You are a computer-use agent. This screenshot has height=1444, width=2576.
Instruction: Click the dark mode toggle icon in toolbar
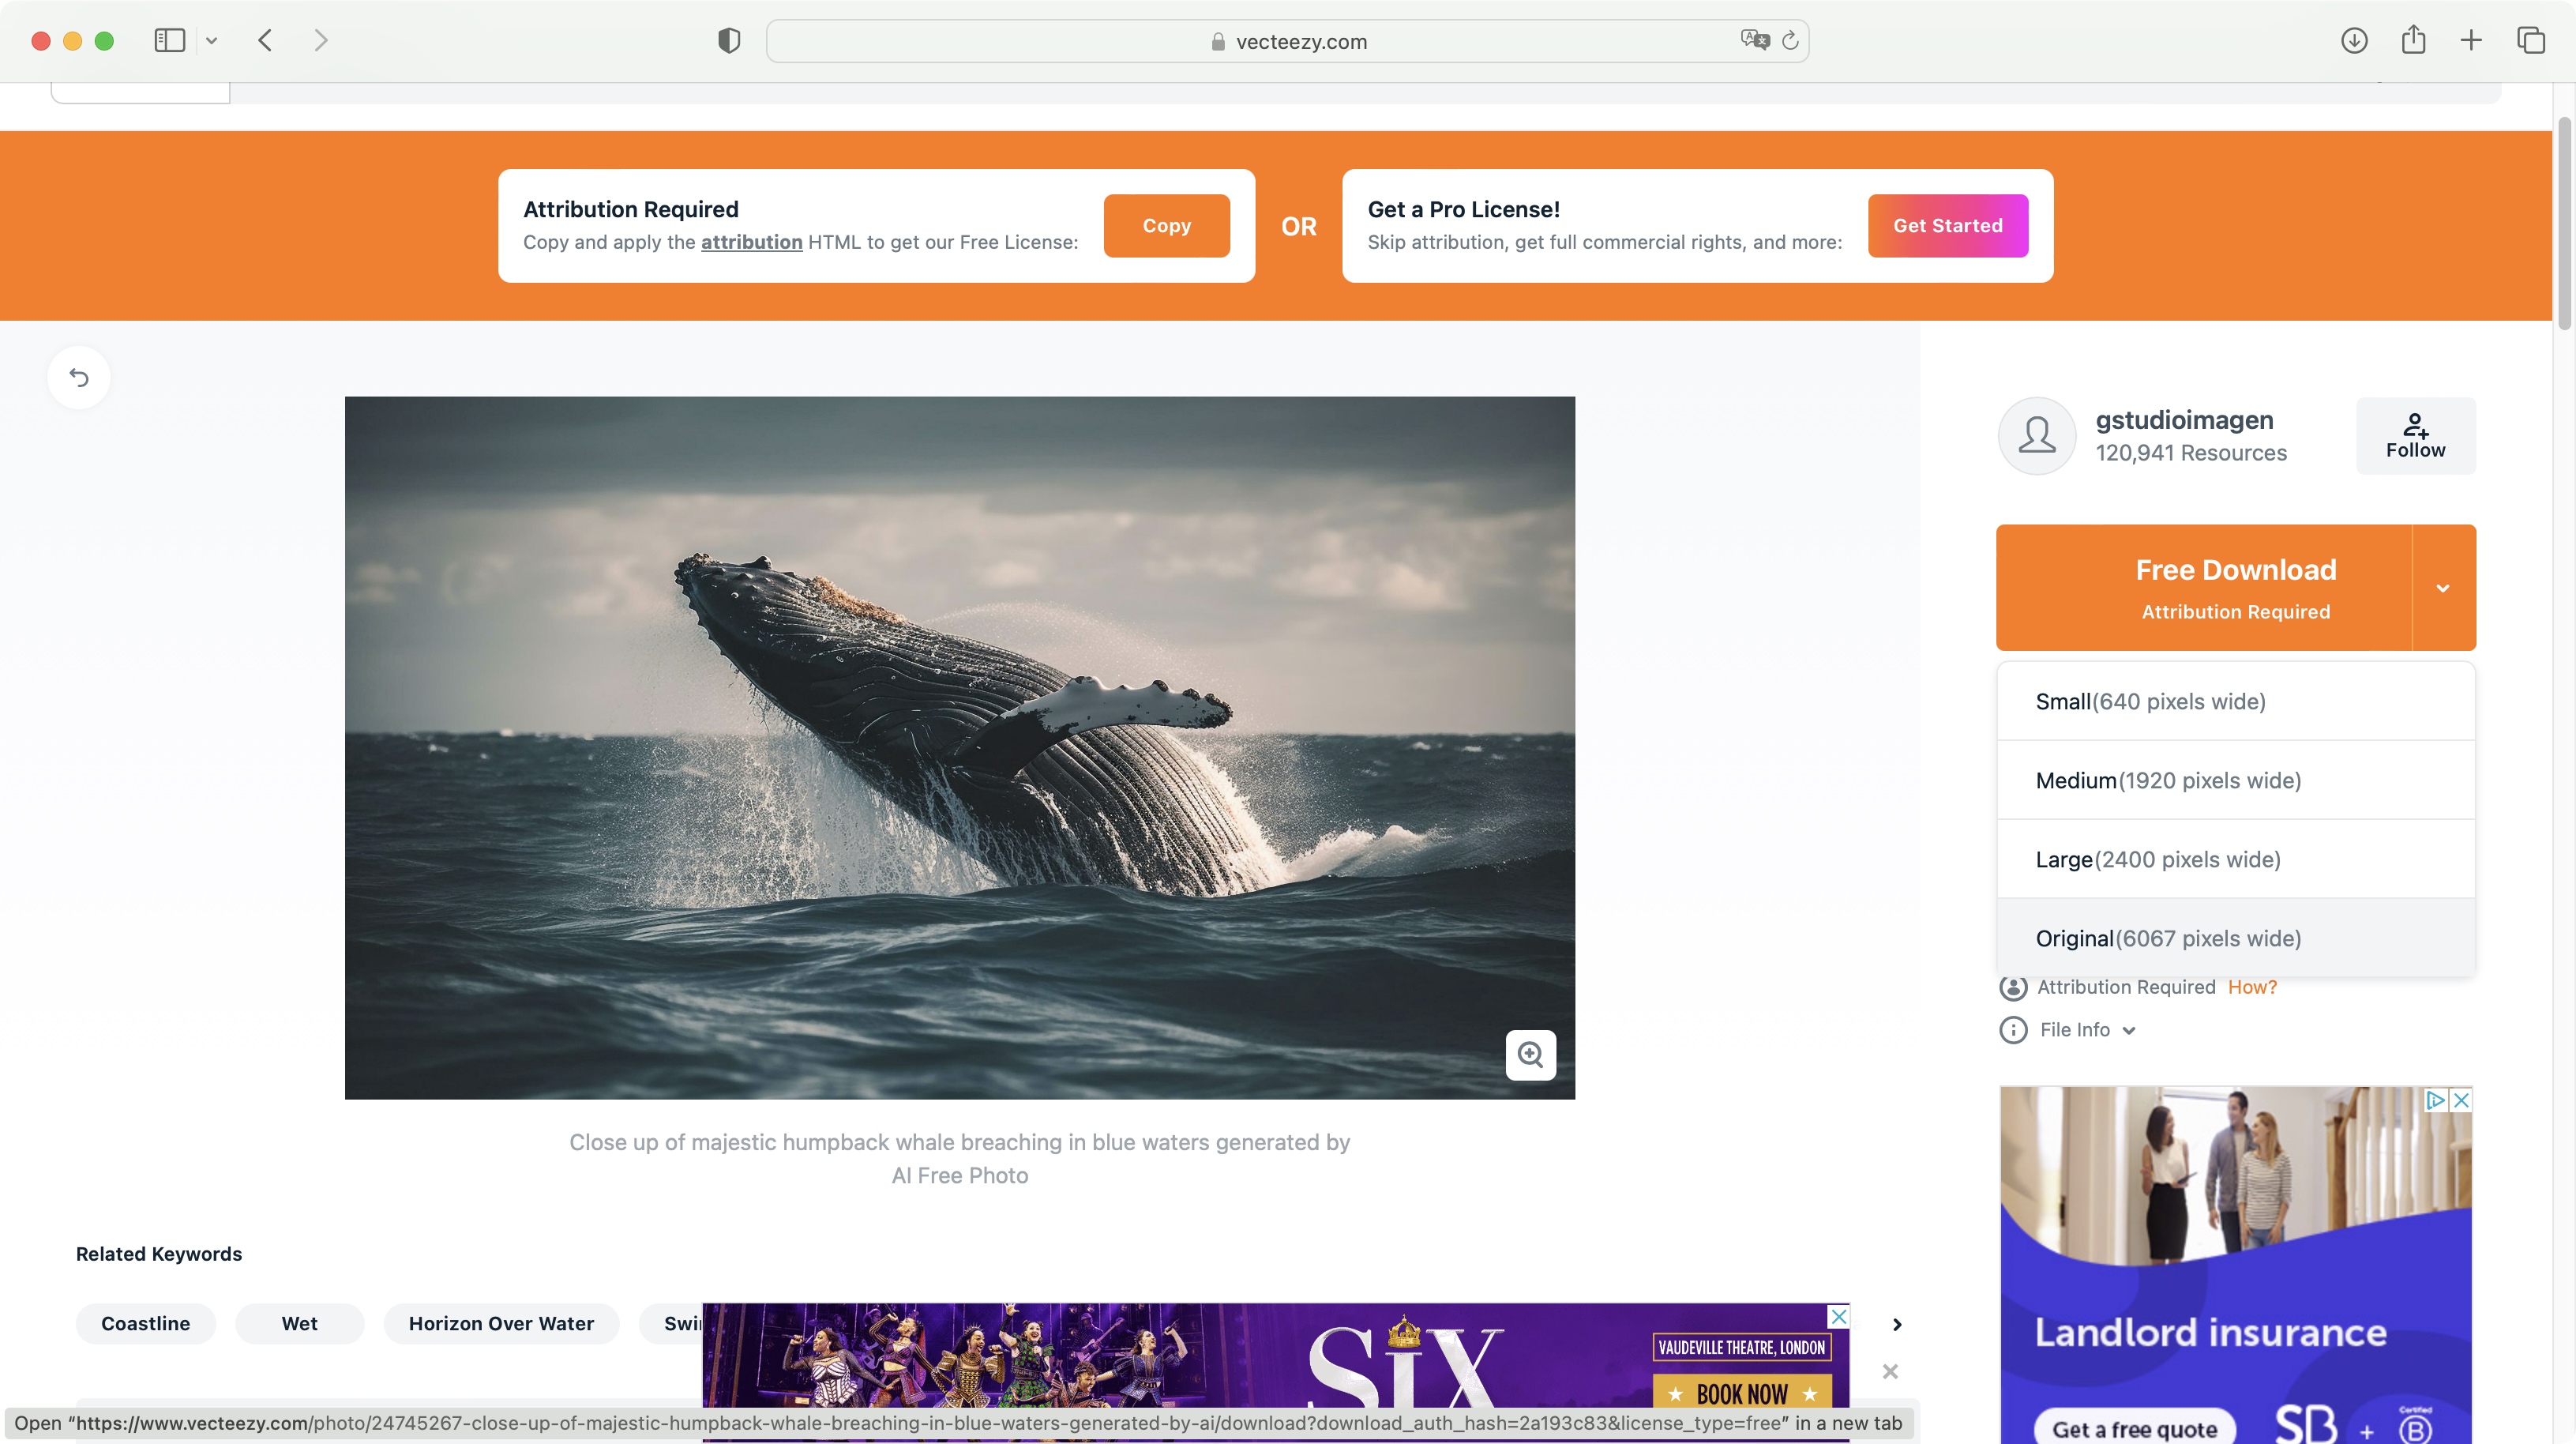tap(729, 39)
